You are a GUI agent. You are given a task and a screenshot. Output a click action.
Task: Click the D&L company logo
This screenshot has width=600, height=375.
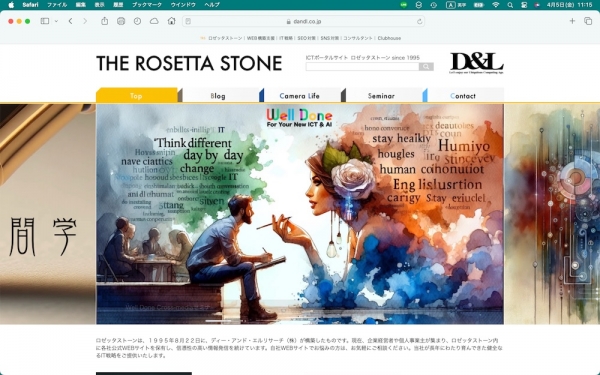click(x=476, y=63)
